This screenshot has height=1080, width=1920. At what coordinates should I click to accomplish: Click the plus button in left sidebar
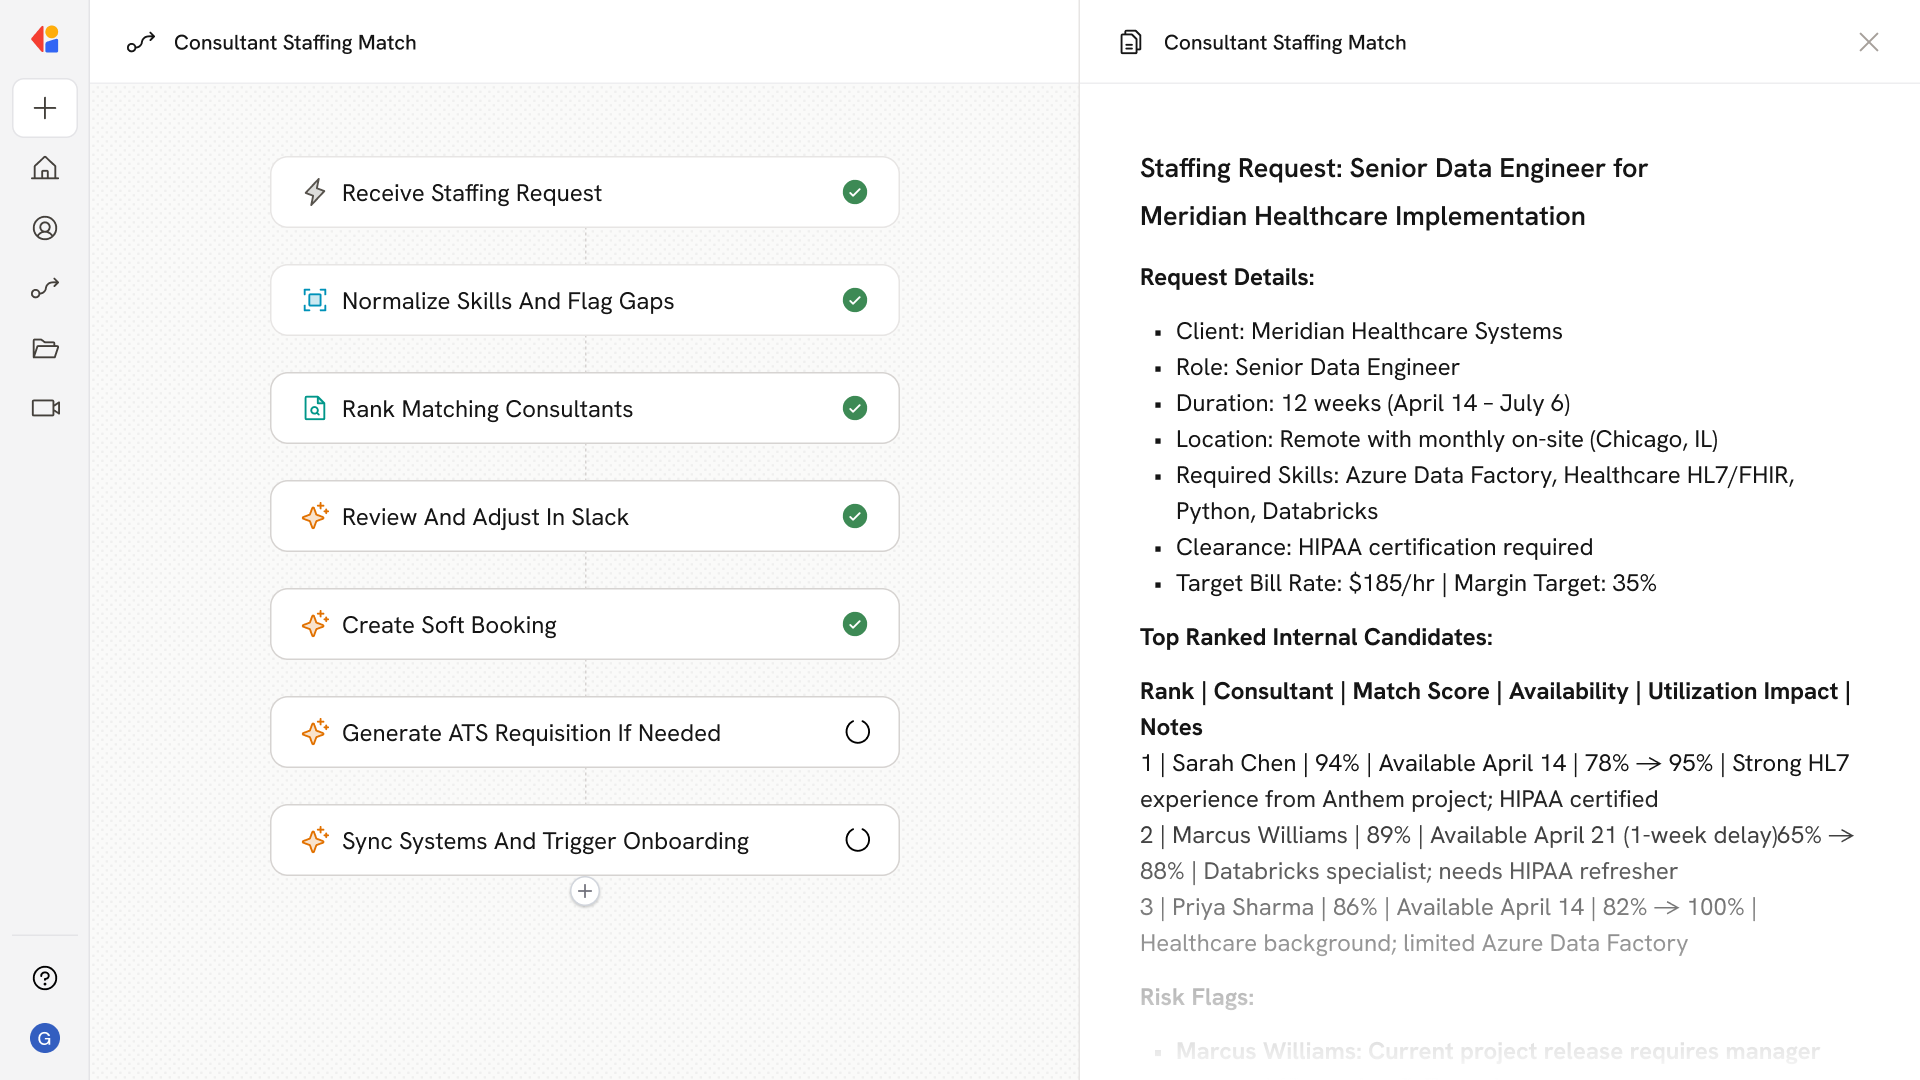pyautogui.click(x=45, y=108)
